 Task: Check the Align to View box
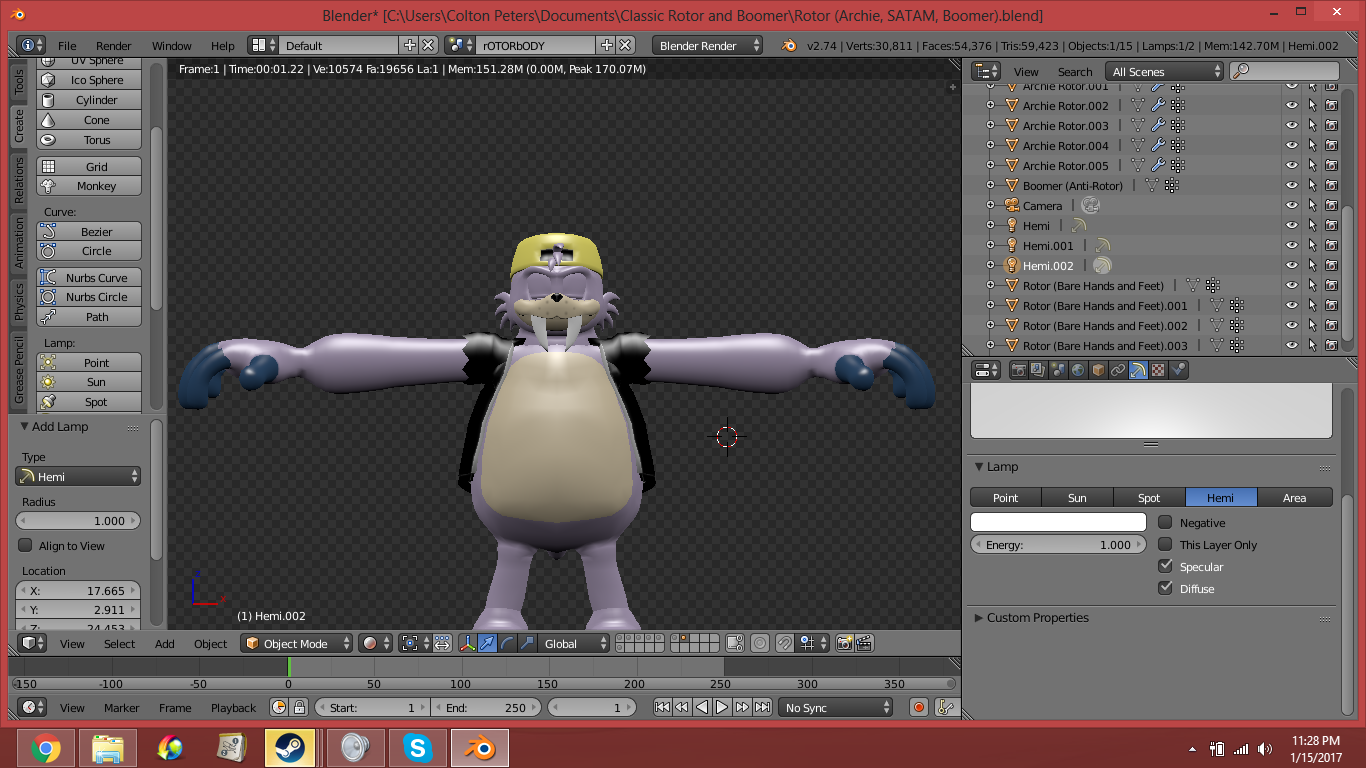pos(26,545)
